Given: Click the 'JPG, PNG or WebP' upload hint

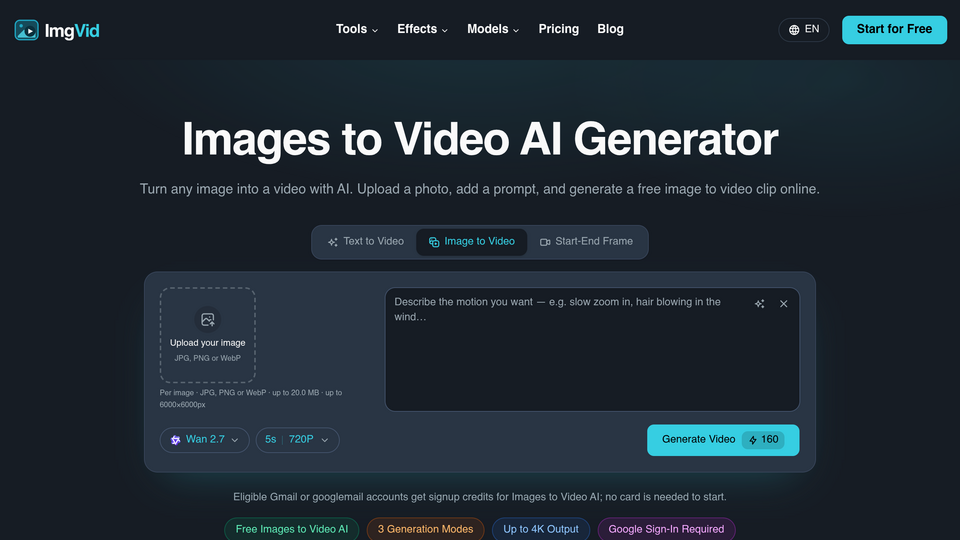Looking at the screenshot, I should point(208,358).
